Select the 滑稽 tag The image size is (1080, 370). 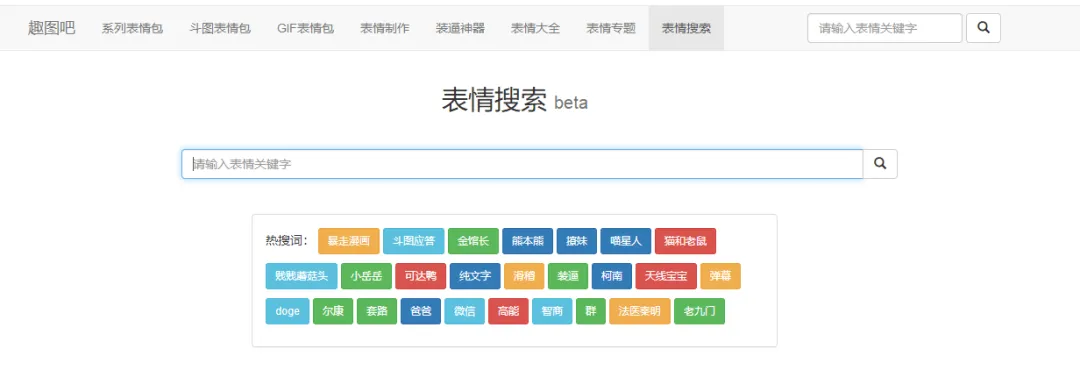pyautogui.click(x=524, y=276)
